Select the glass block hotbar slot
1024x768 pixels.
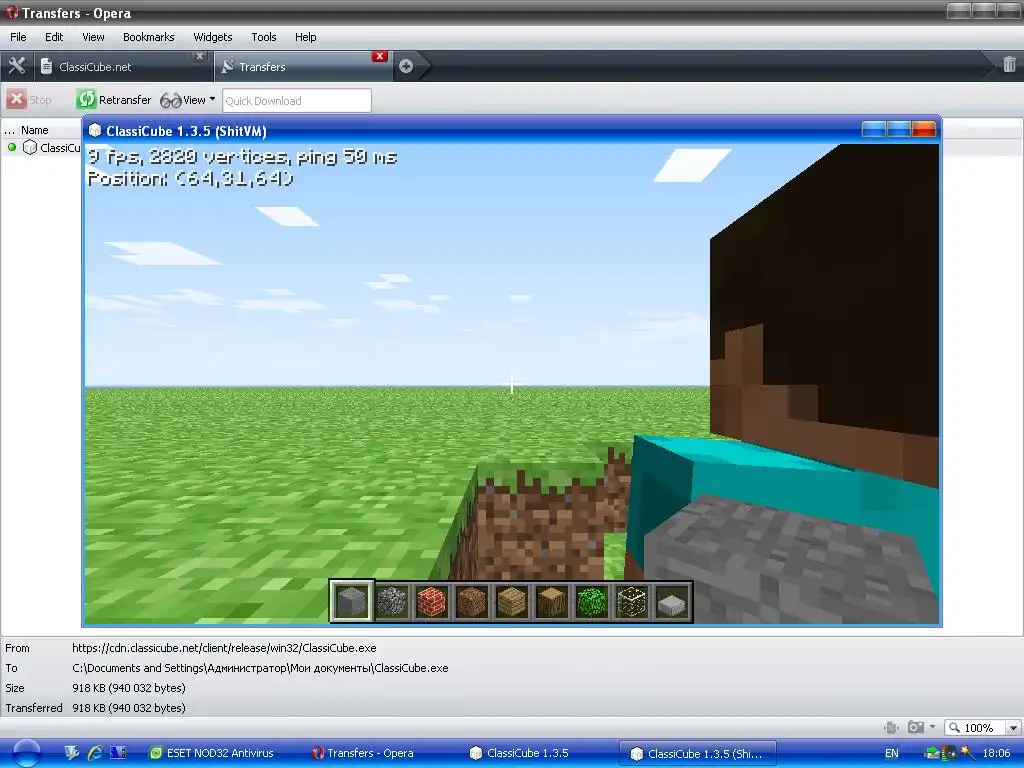click(x=632, y=601)
